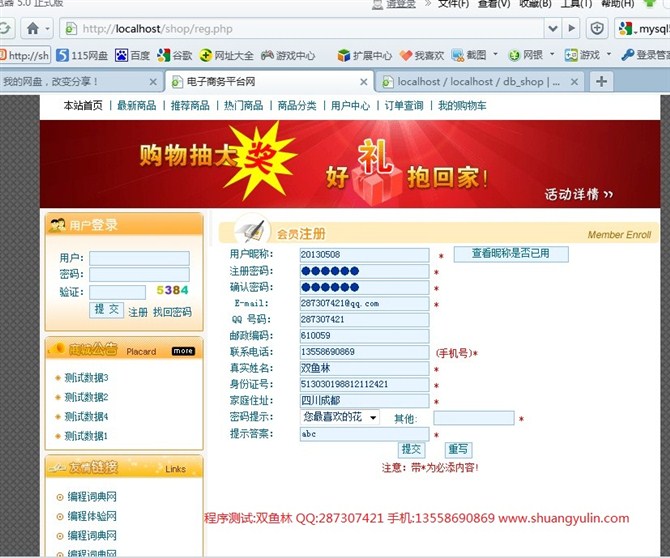Viewport: 670px width, 558px height.
Task: Open 商品分类 navigation link
Action: coord(297,106)
